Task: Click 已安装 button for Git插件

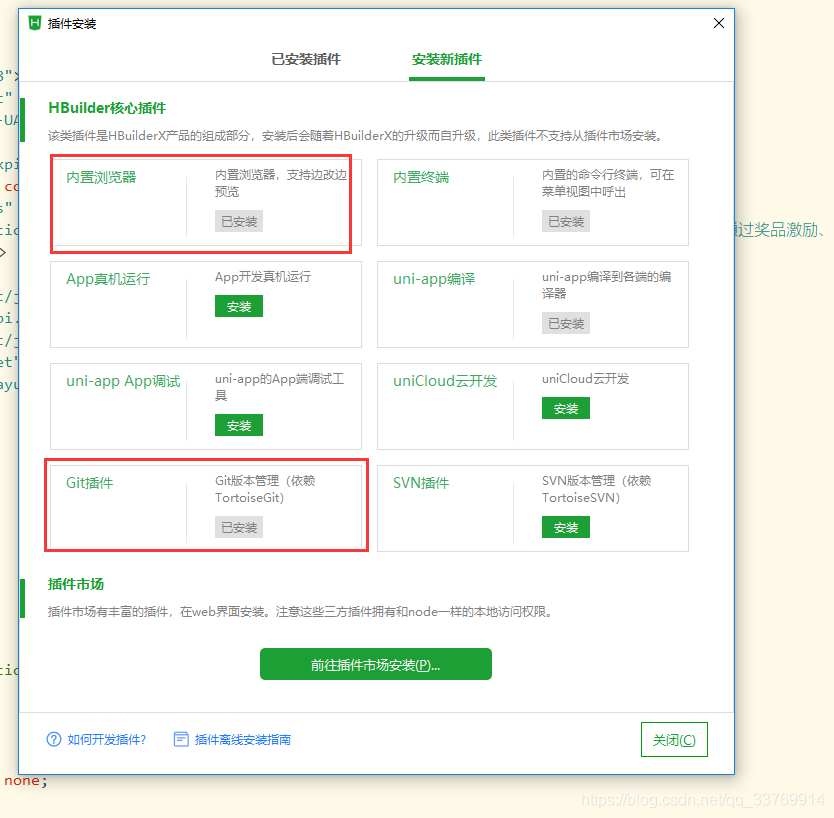Action: [x=239, y=528]
